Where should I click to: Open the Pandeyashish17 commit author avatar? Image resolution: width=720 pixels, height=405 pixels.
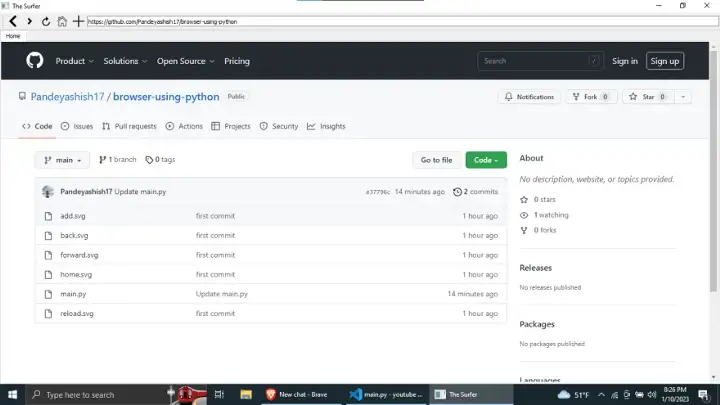click(48, 191)
